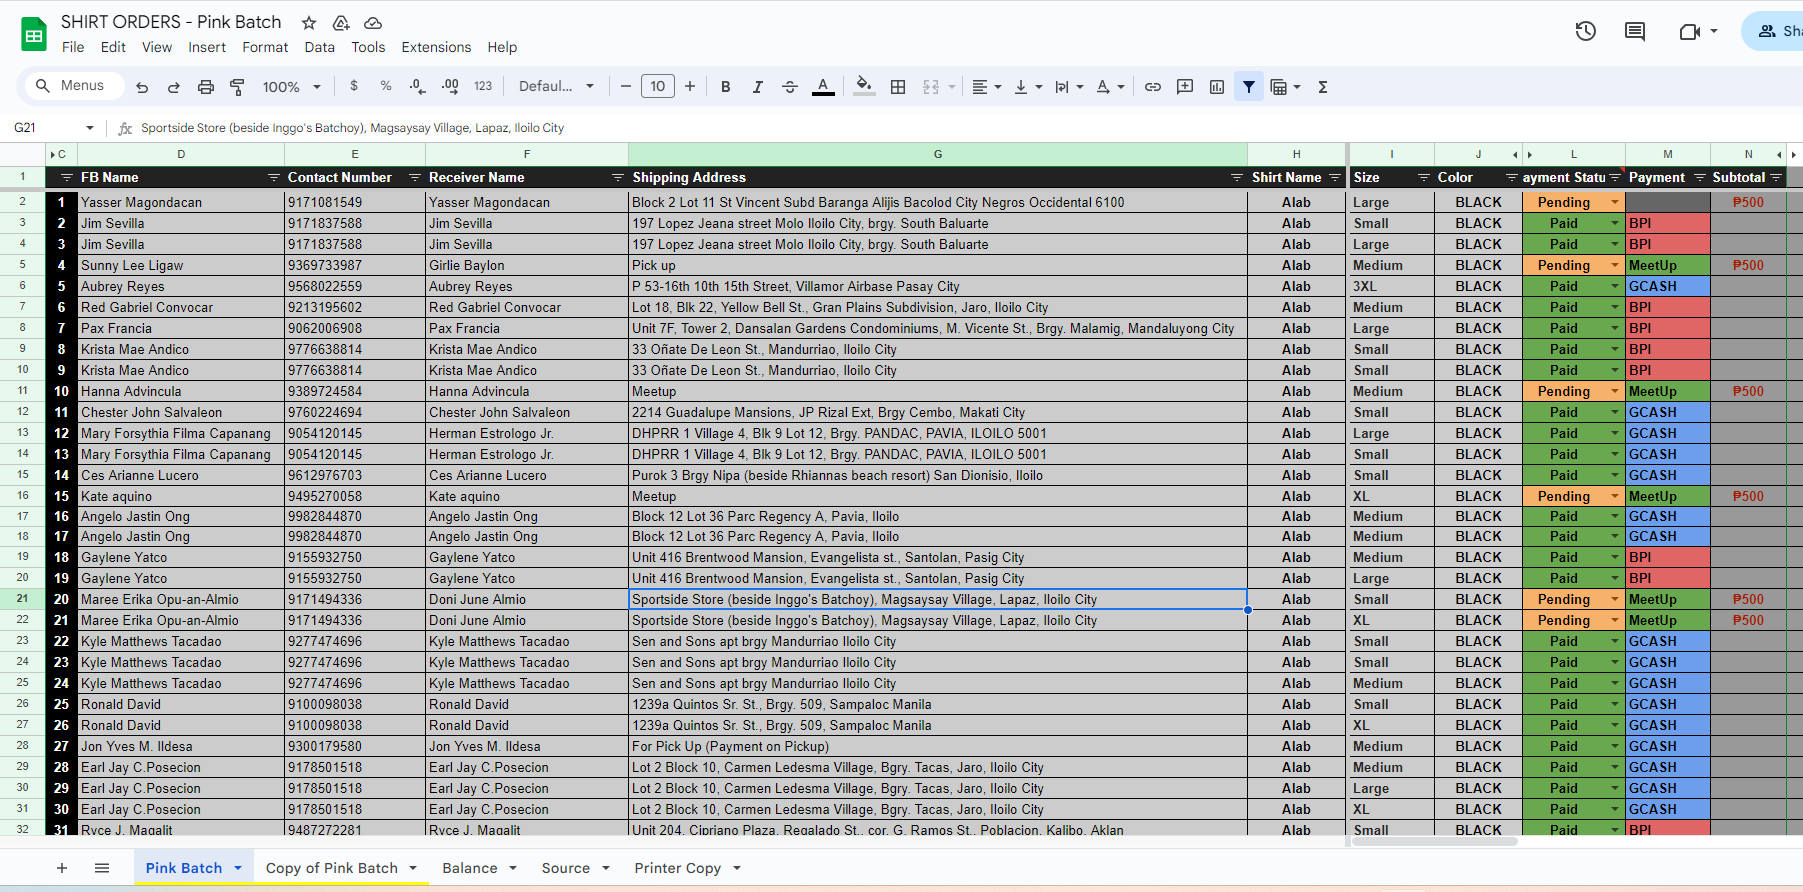Decrease font size with minus button
The height and width of the screenshot is (892, 1803).
(626, 87)
